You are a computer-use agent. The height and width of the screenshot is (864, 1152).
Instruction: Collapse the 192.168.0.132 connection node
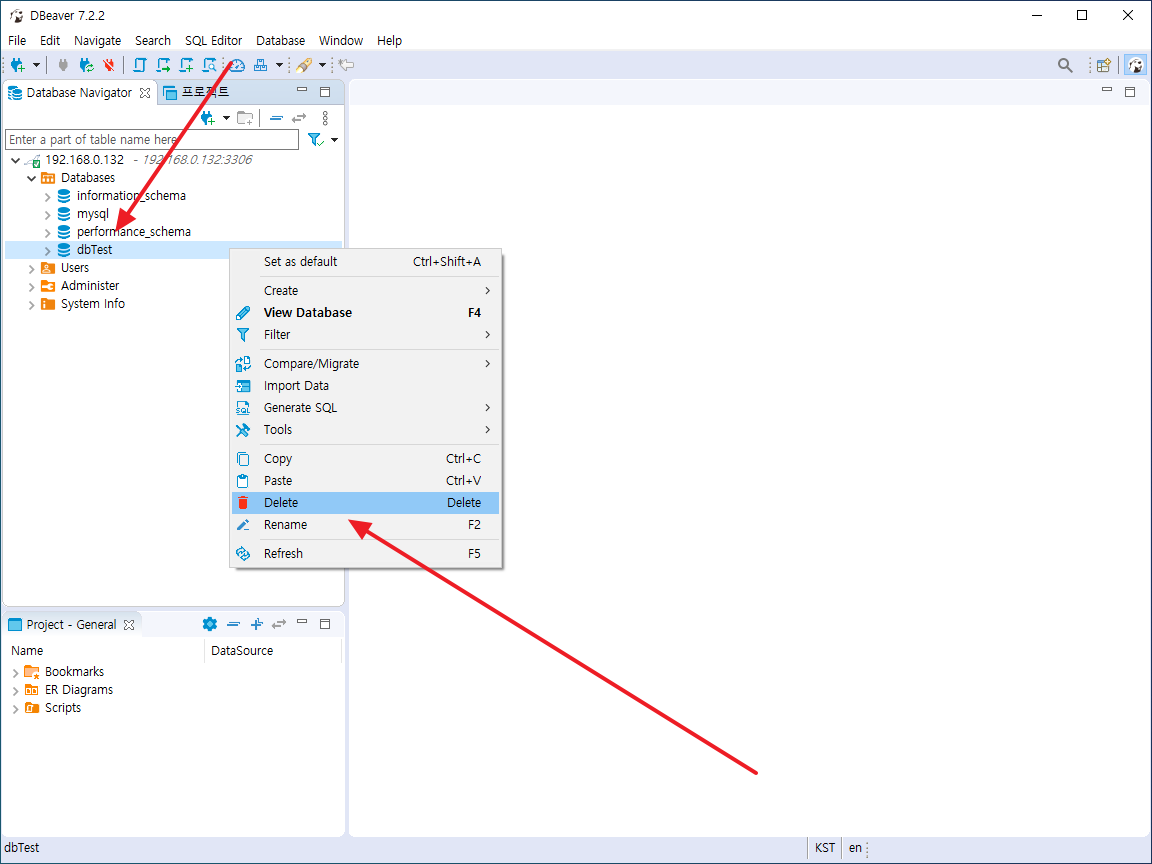coord(15,160)
